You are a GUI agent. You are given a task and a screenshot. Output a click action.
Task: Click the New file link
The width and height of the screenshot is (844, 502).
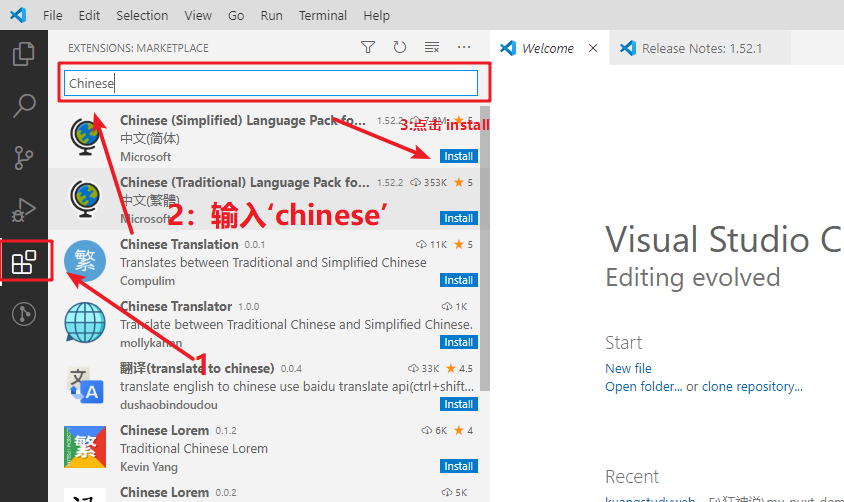click(x=628, y=368)
